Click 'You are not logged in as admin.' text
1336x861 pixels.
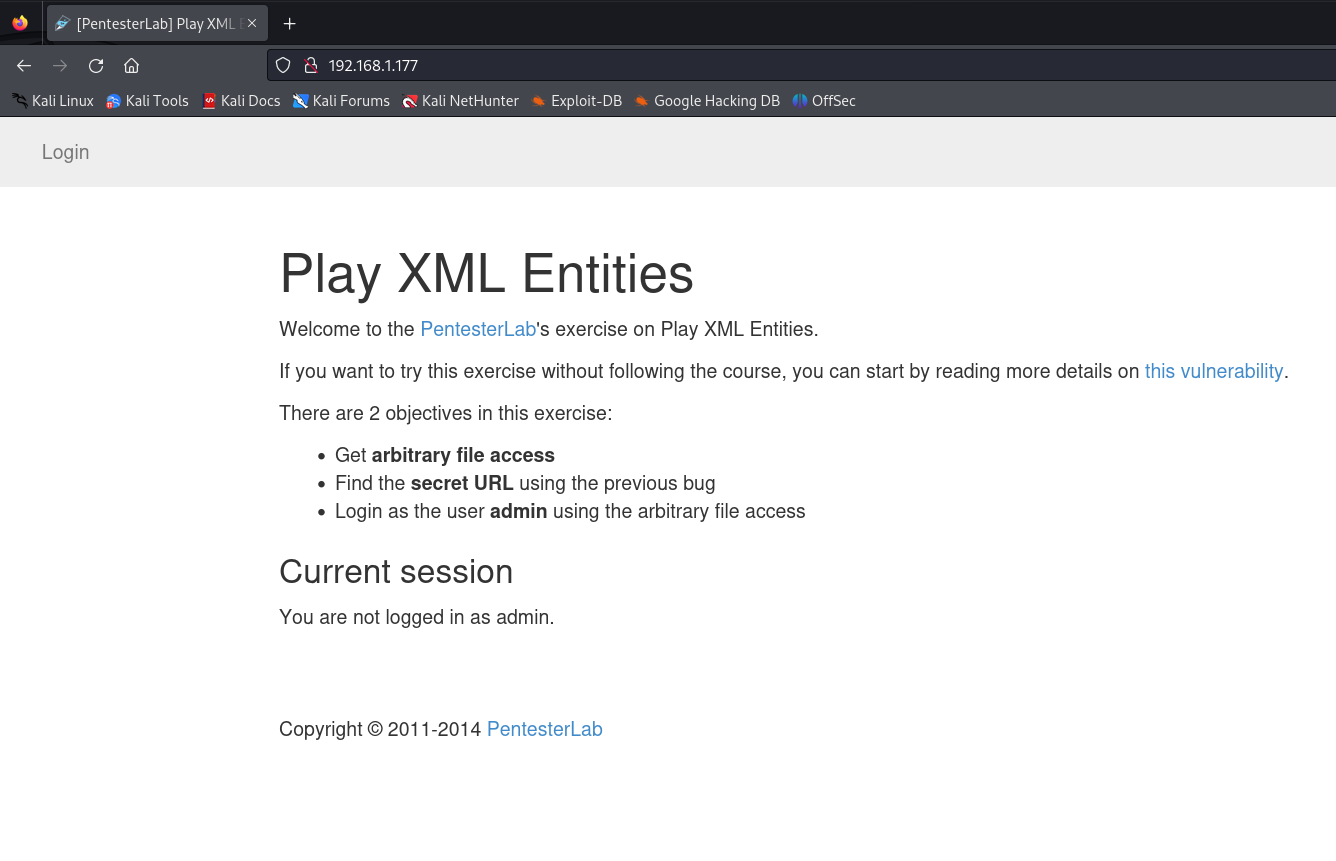click(417, 617)
